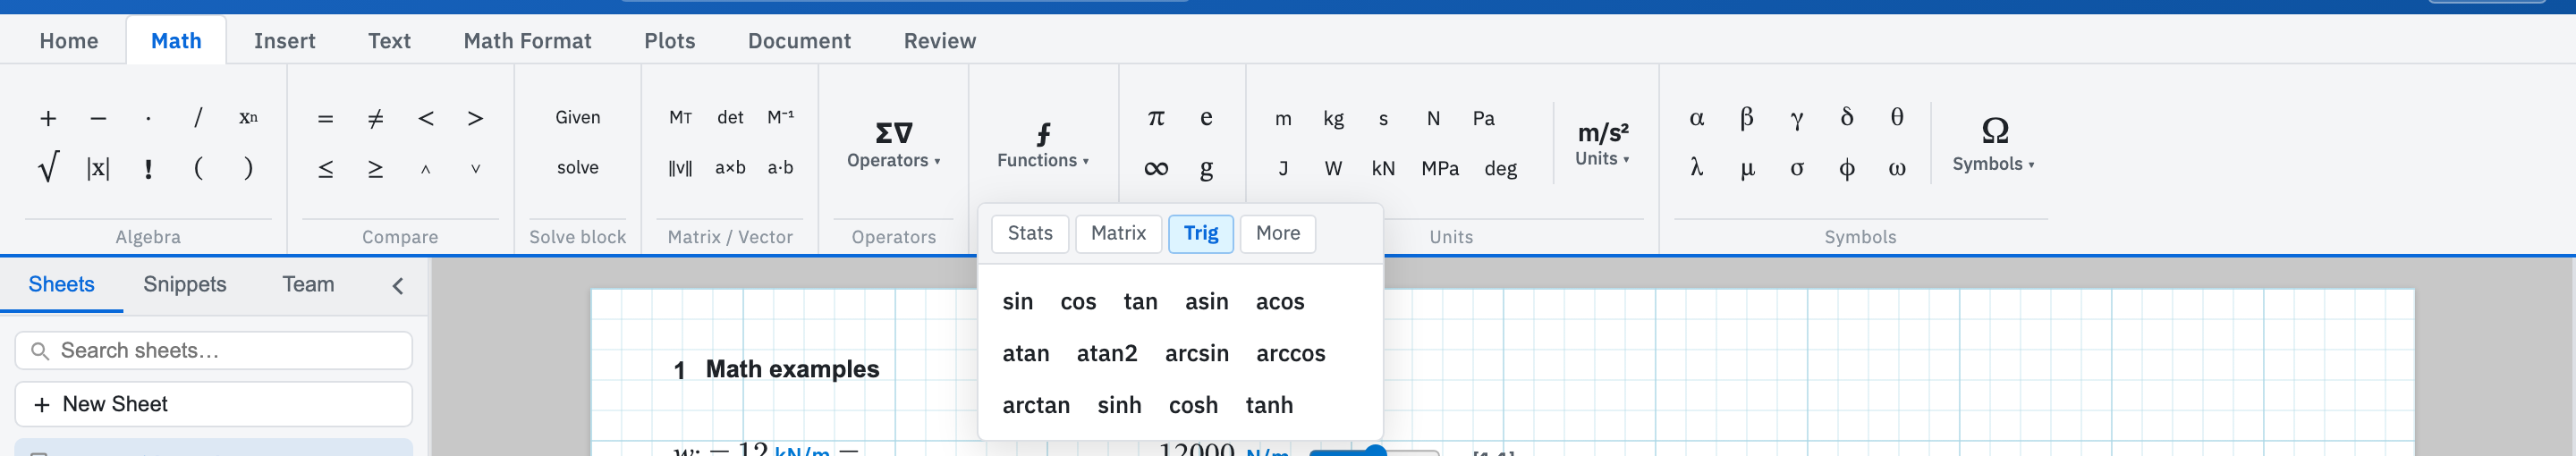Open the Document ribbon tab

(799, 41)
